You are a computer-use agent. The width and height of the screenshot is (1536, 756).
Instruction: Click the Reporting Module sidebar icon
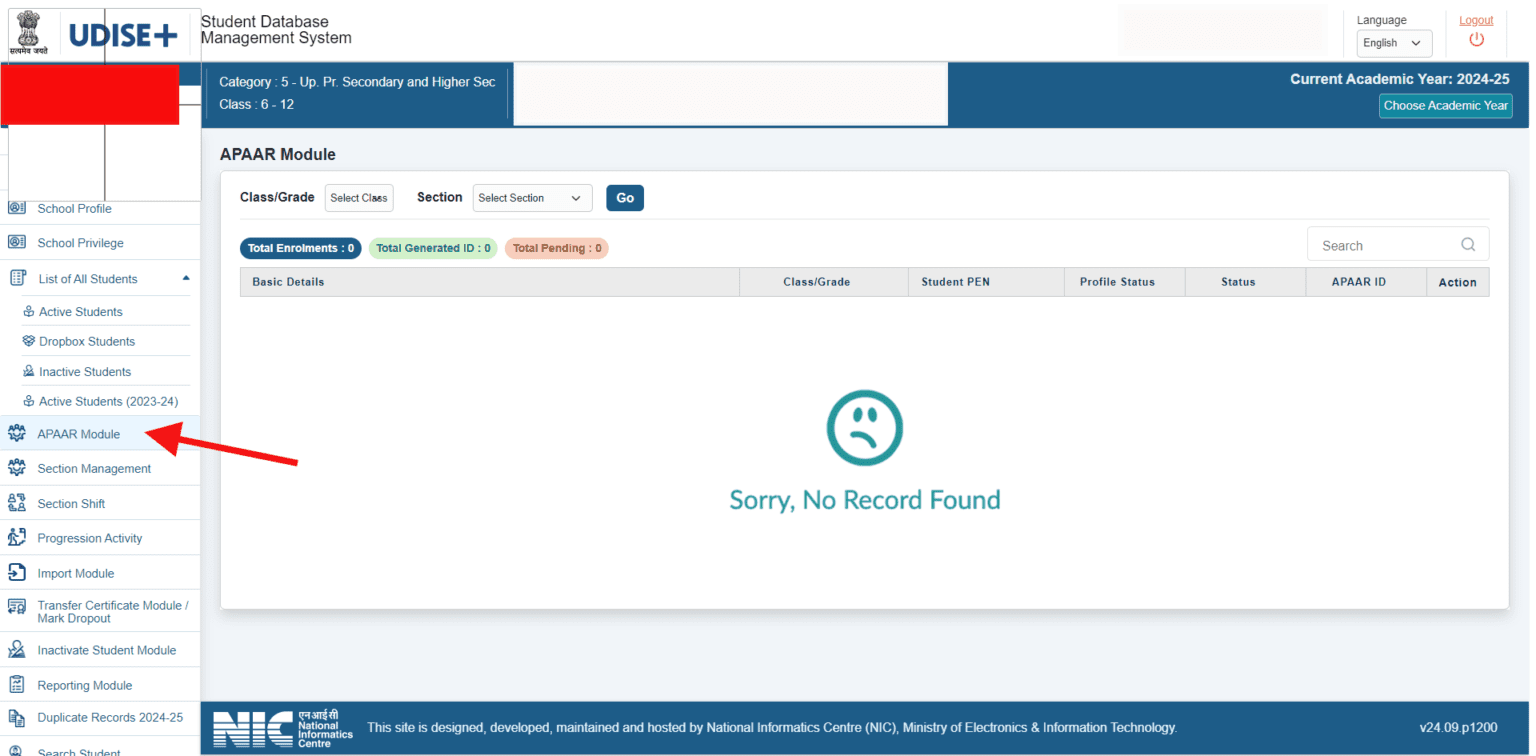[16, 685]
